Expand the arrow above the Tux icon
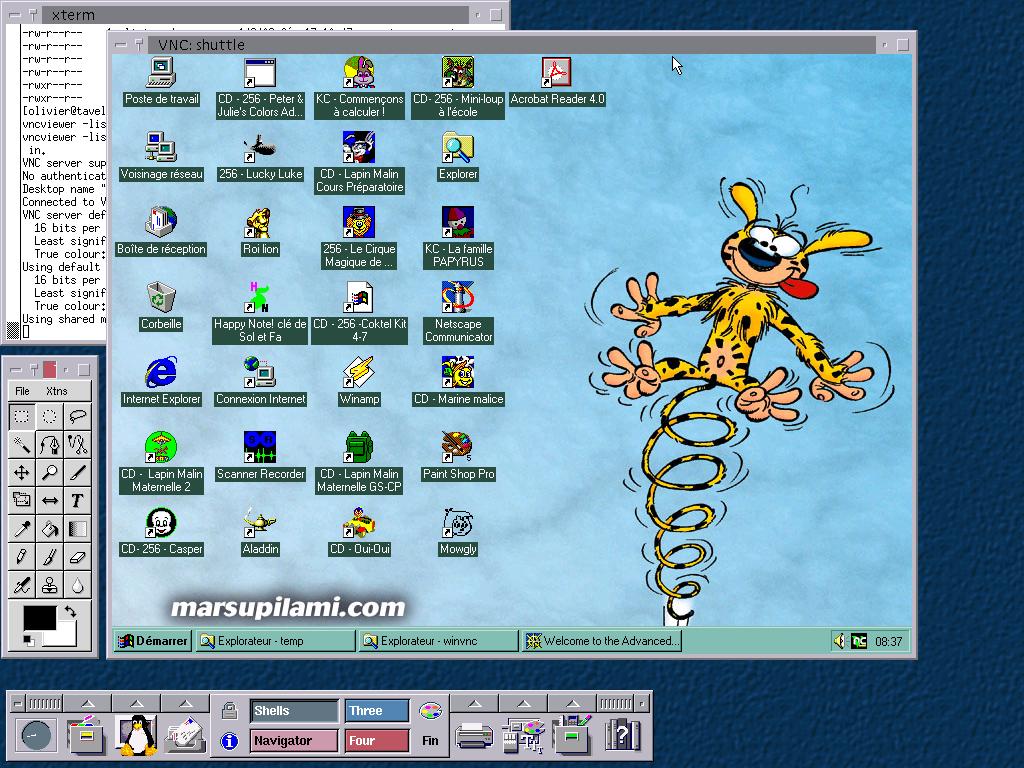Screen dimensions: 1024x768 [x=136, y=703]
